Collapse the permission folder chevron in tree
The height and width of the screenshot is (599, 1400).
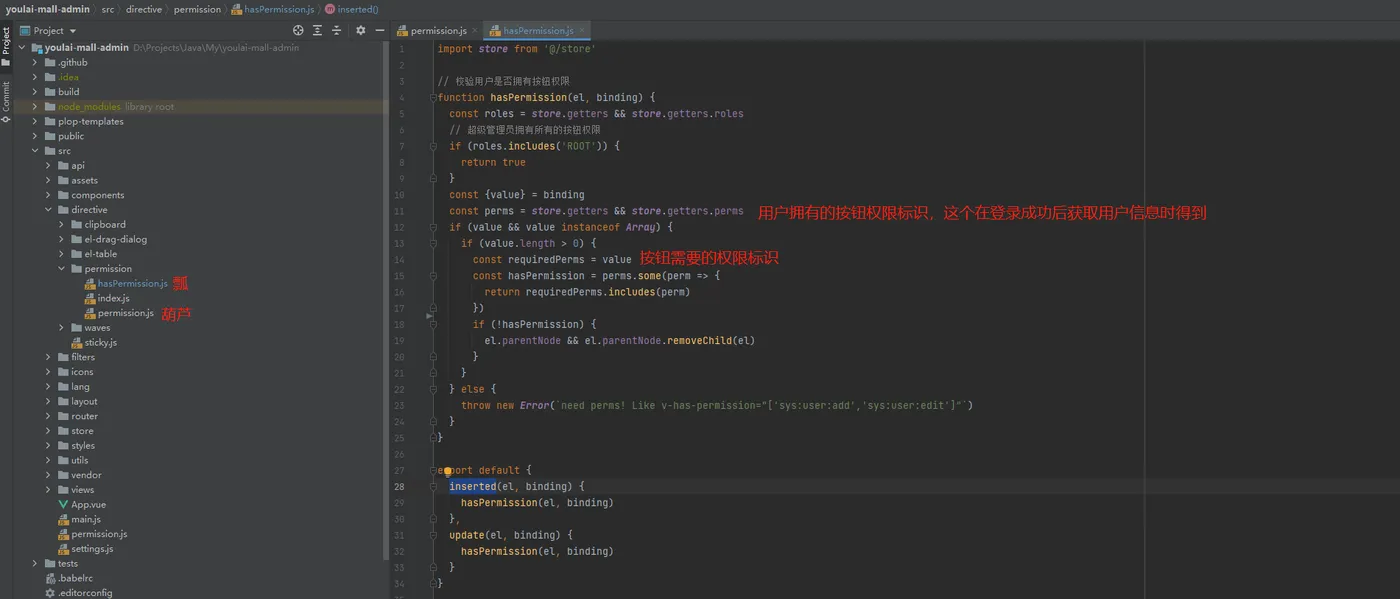[61, 269]
